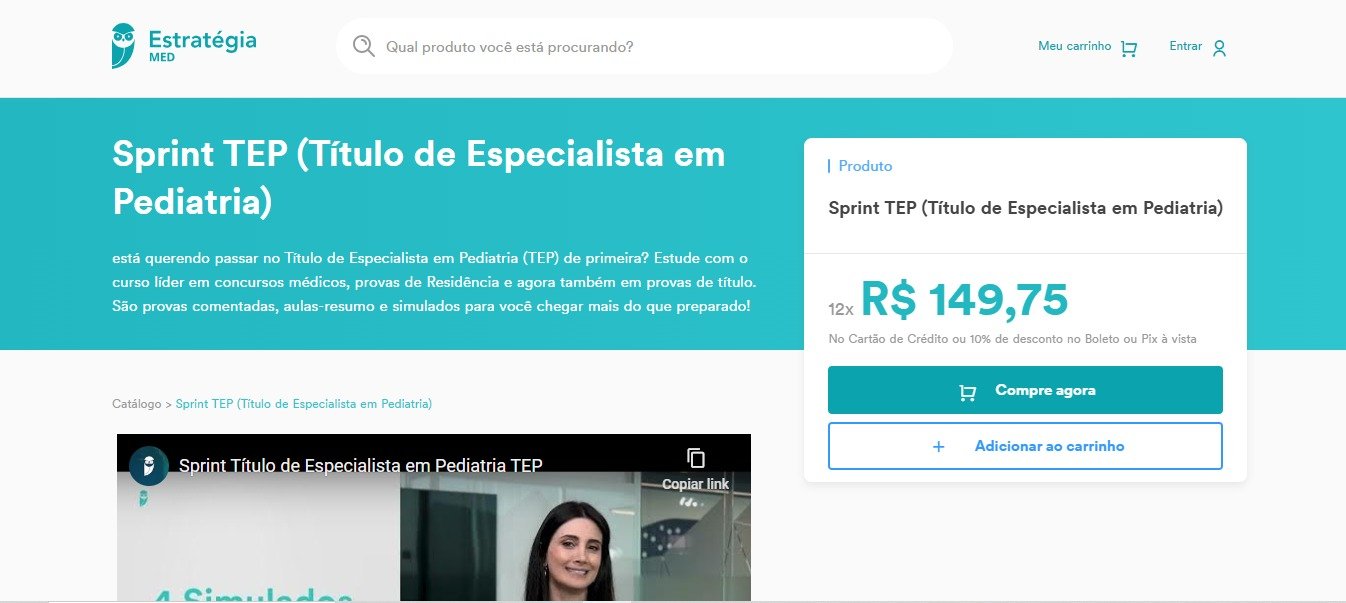Click the small owl watermark in video

[x=144, y=497]
